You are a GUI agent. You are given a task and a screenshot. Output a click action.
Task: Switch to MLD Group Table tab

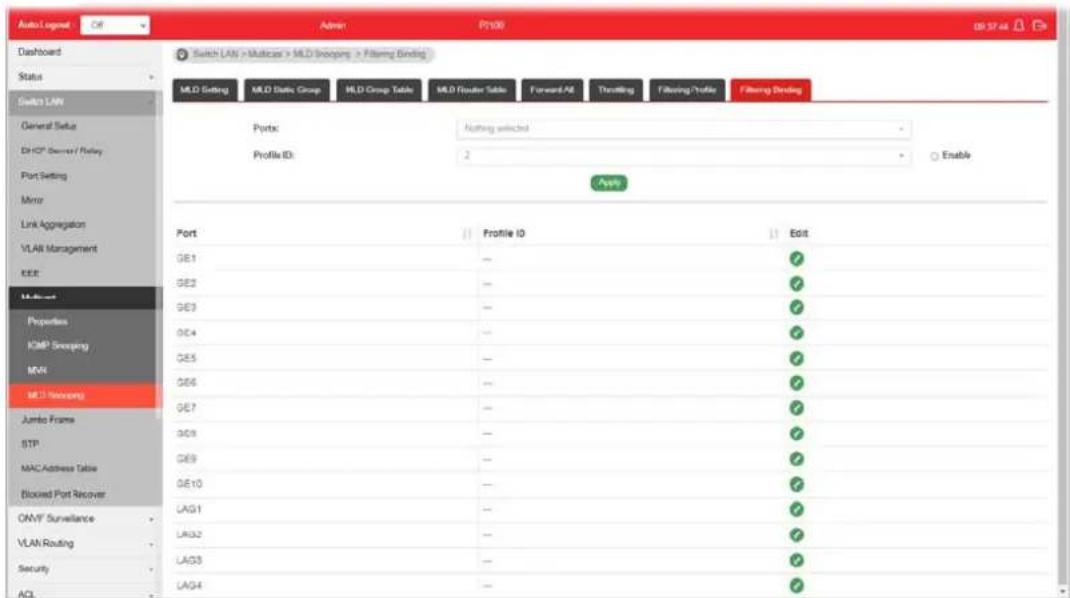pyautogui.click(x=379, y=90)
